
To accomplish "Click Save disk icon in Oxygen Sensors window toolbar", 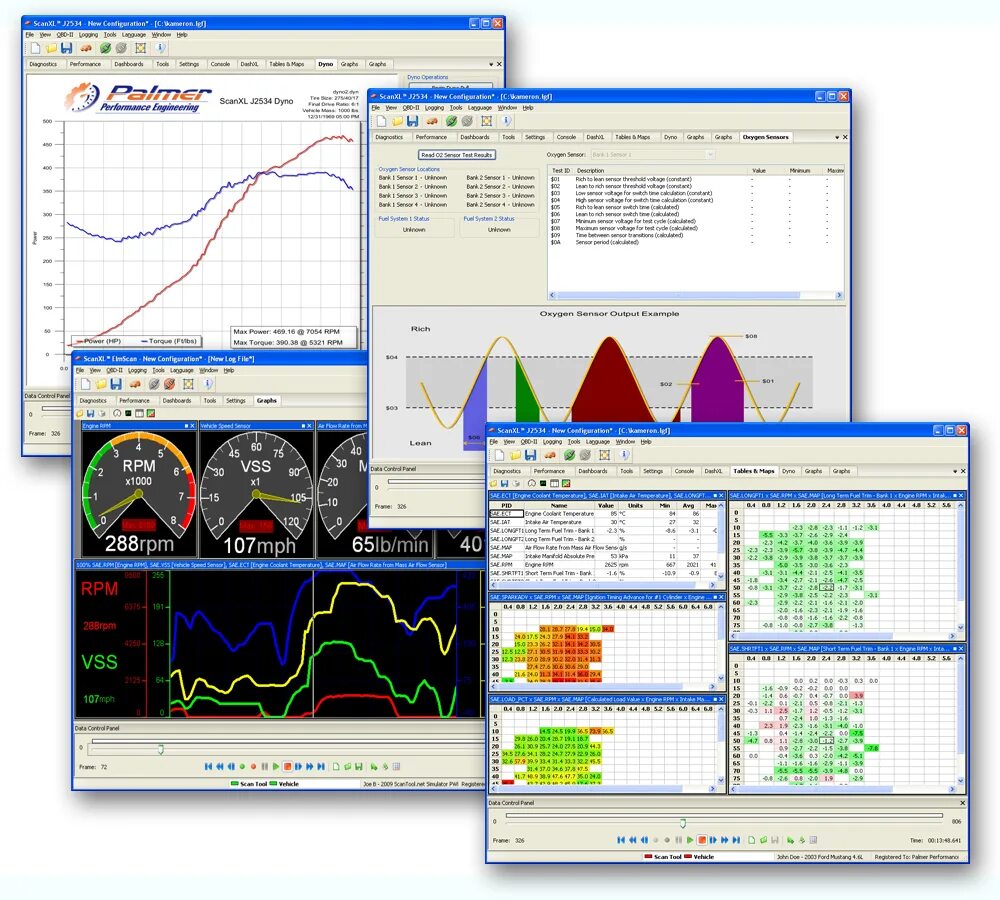I will (x=412, y=121).
